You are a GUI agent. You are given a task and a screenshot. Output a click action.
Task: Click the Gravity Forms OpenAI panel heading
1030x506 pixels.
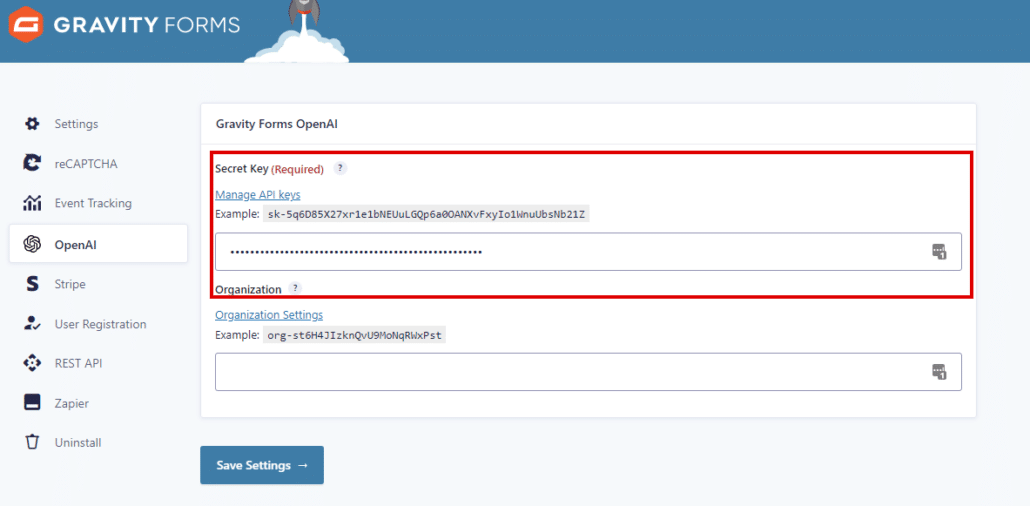[x=277, y=124]
